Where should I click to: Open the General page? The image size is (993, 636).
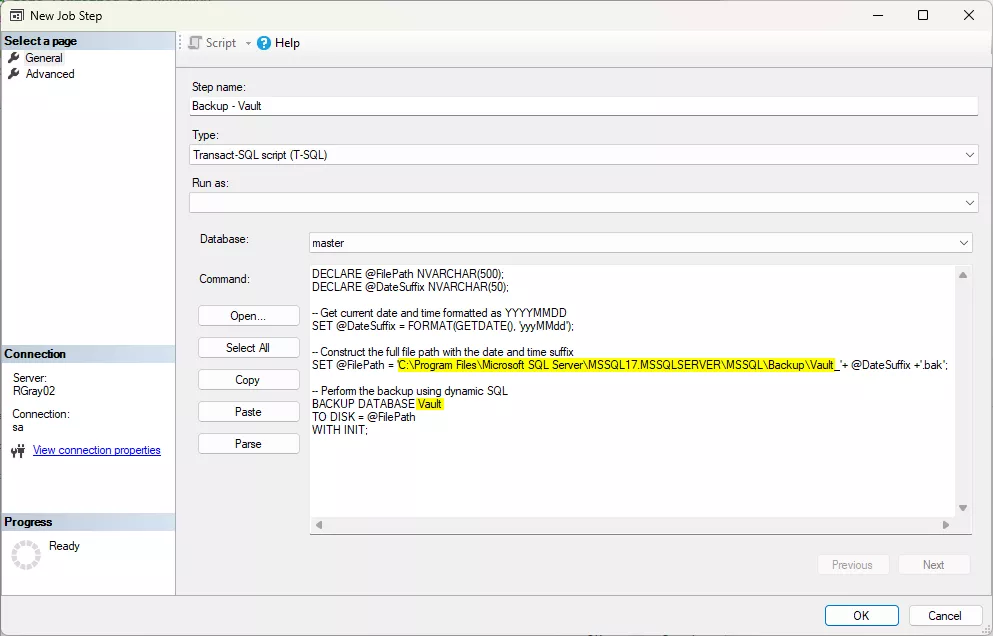tap(44, 58)
